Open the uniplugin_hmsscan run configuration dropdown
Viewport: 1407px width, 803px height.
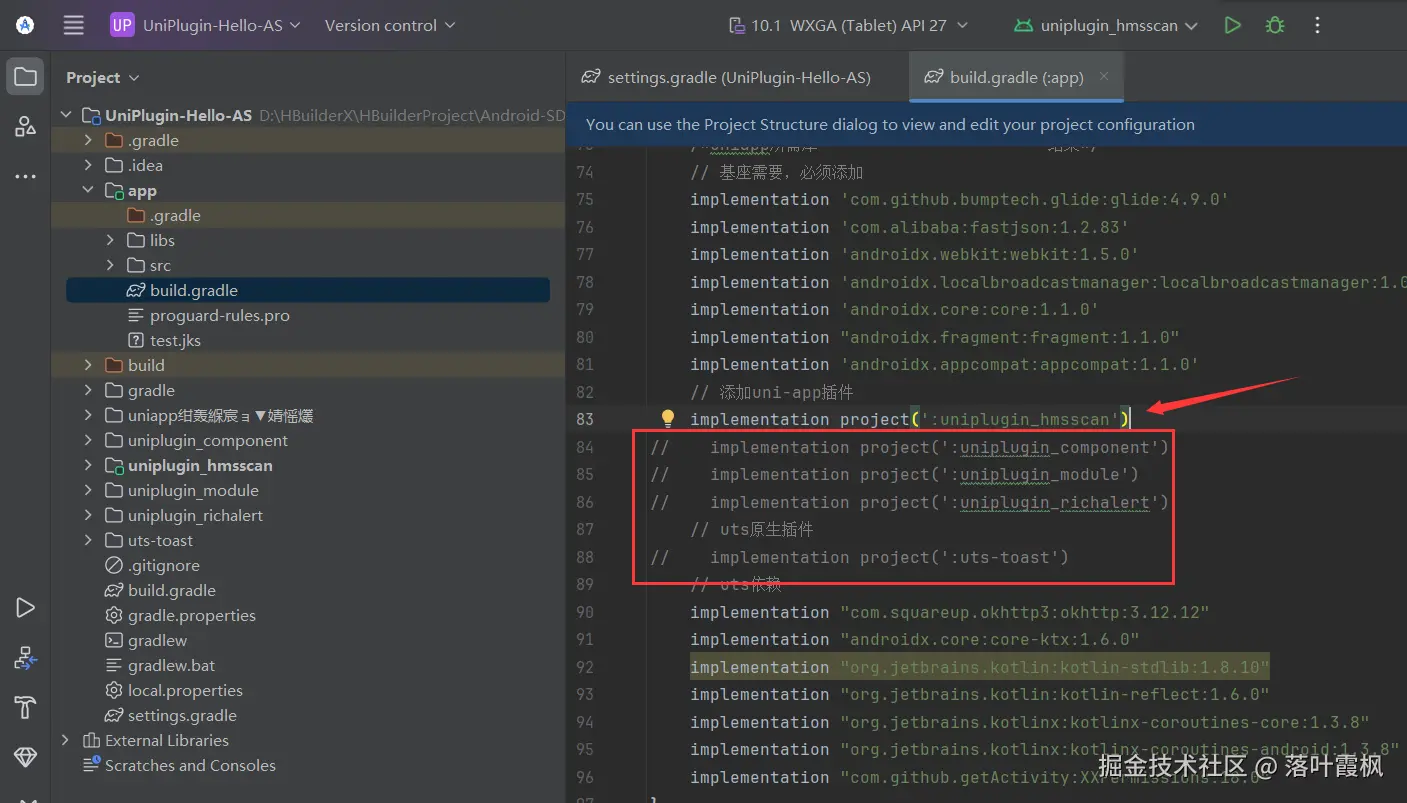point(1105,26)
